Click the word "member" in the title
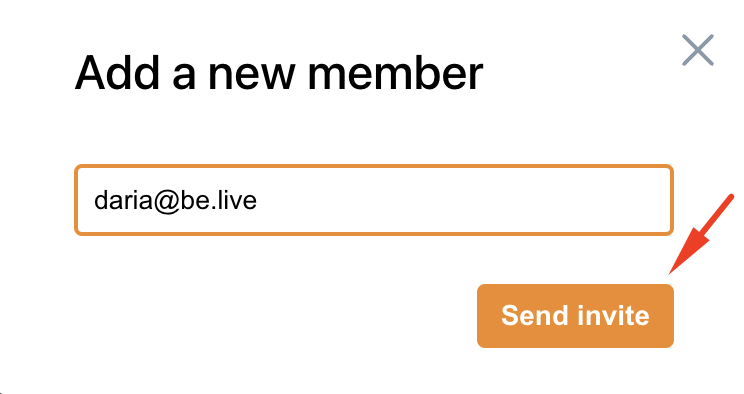 (x=395, y=73)
